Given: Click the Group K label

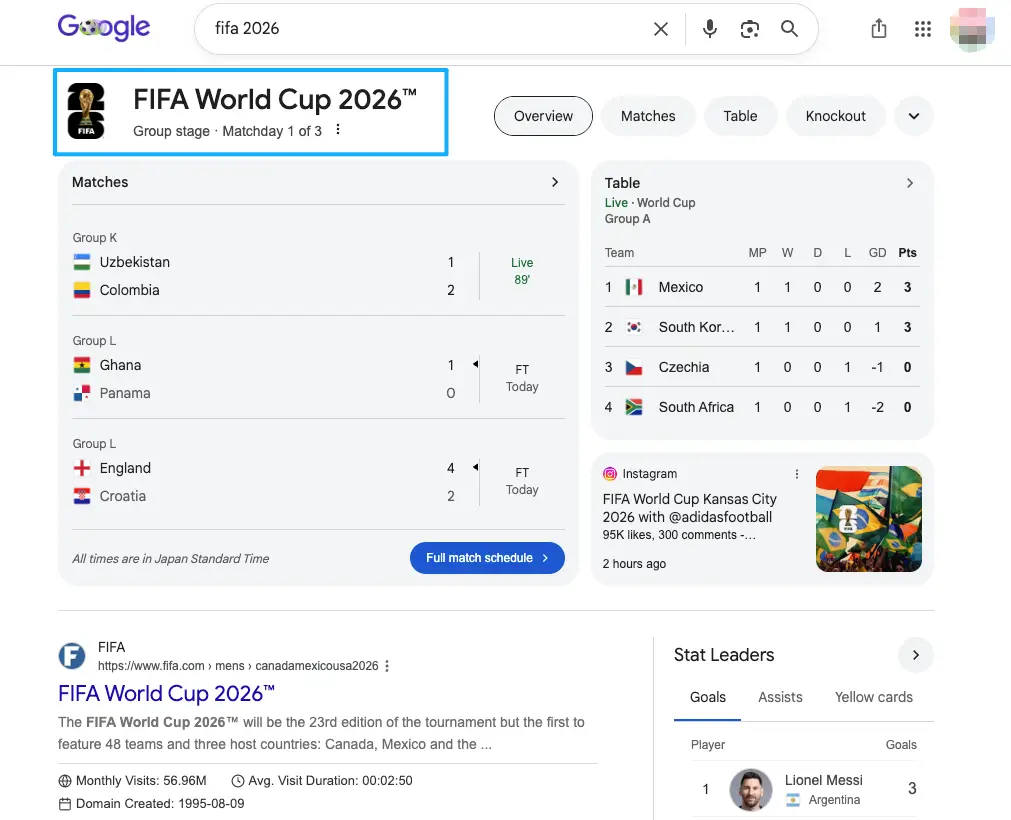Looking at the screenshot, I should tap(95, 238).
